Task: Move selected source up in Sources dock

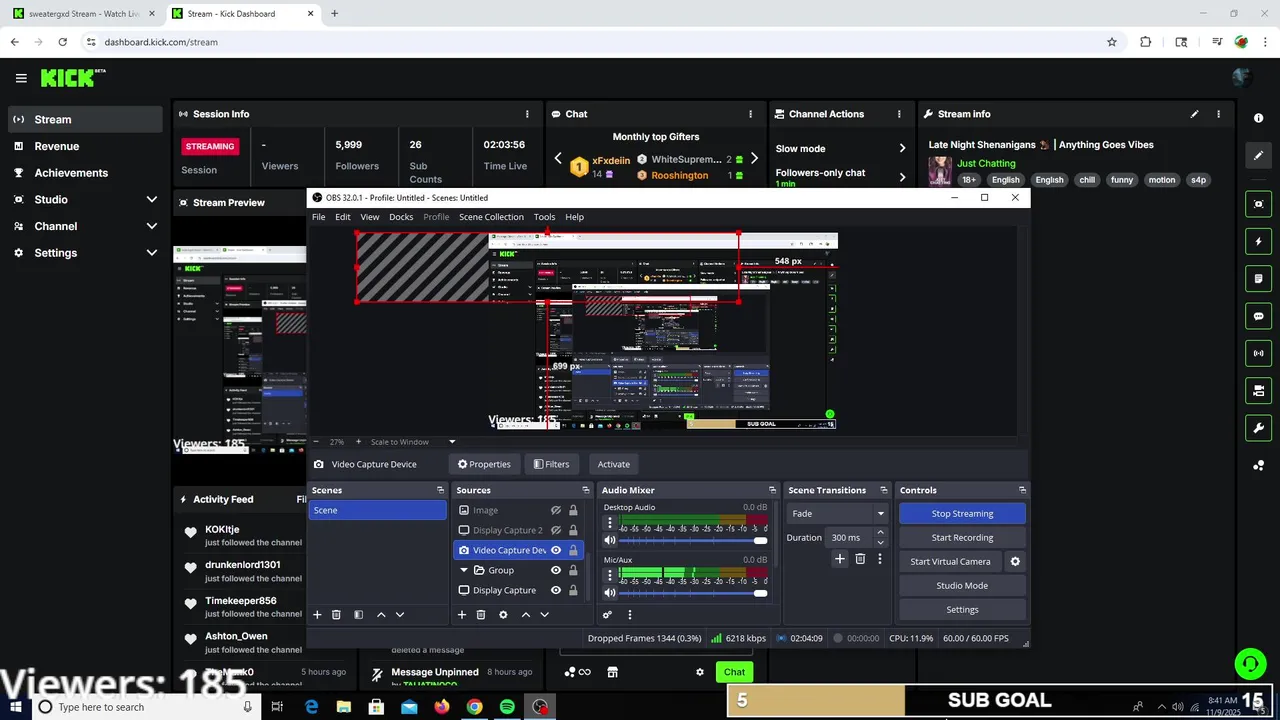Action: point(526,615)
